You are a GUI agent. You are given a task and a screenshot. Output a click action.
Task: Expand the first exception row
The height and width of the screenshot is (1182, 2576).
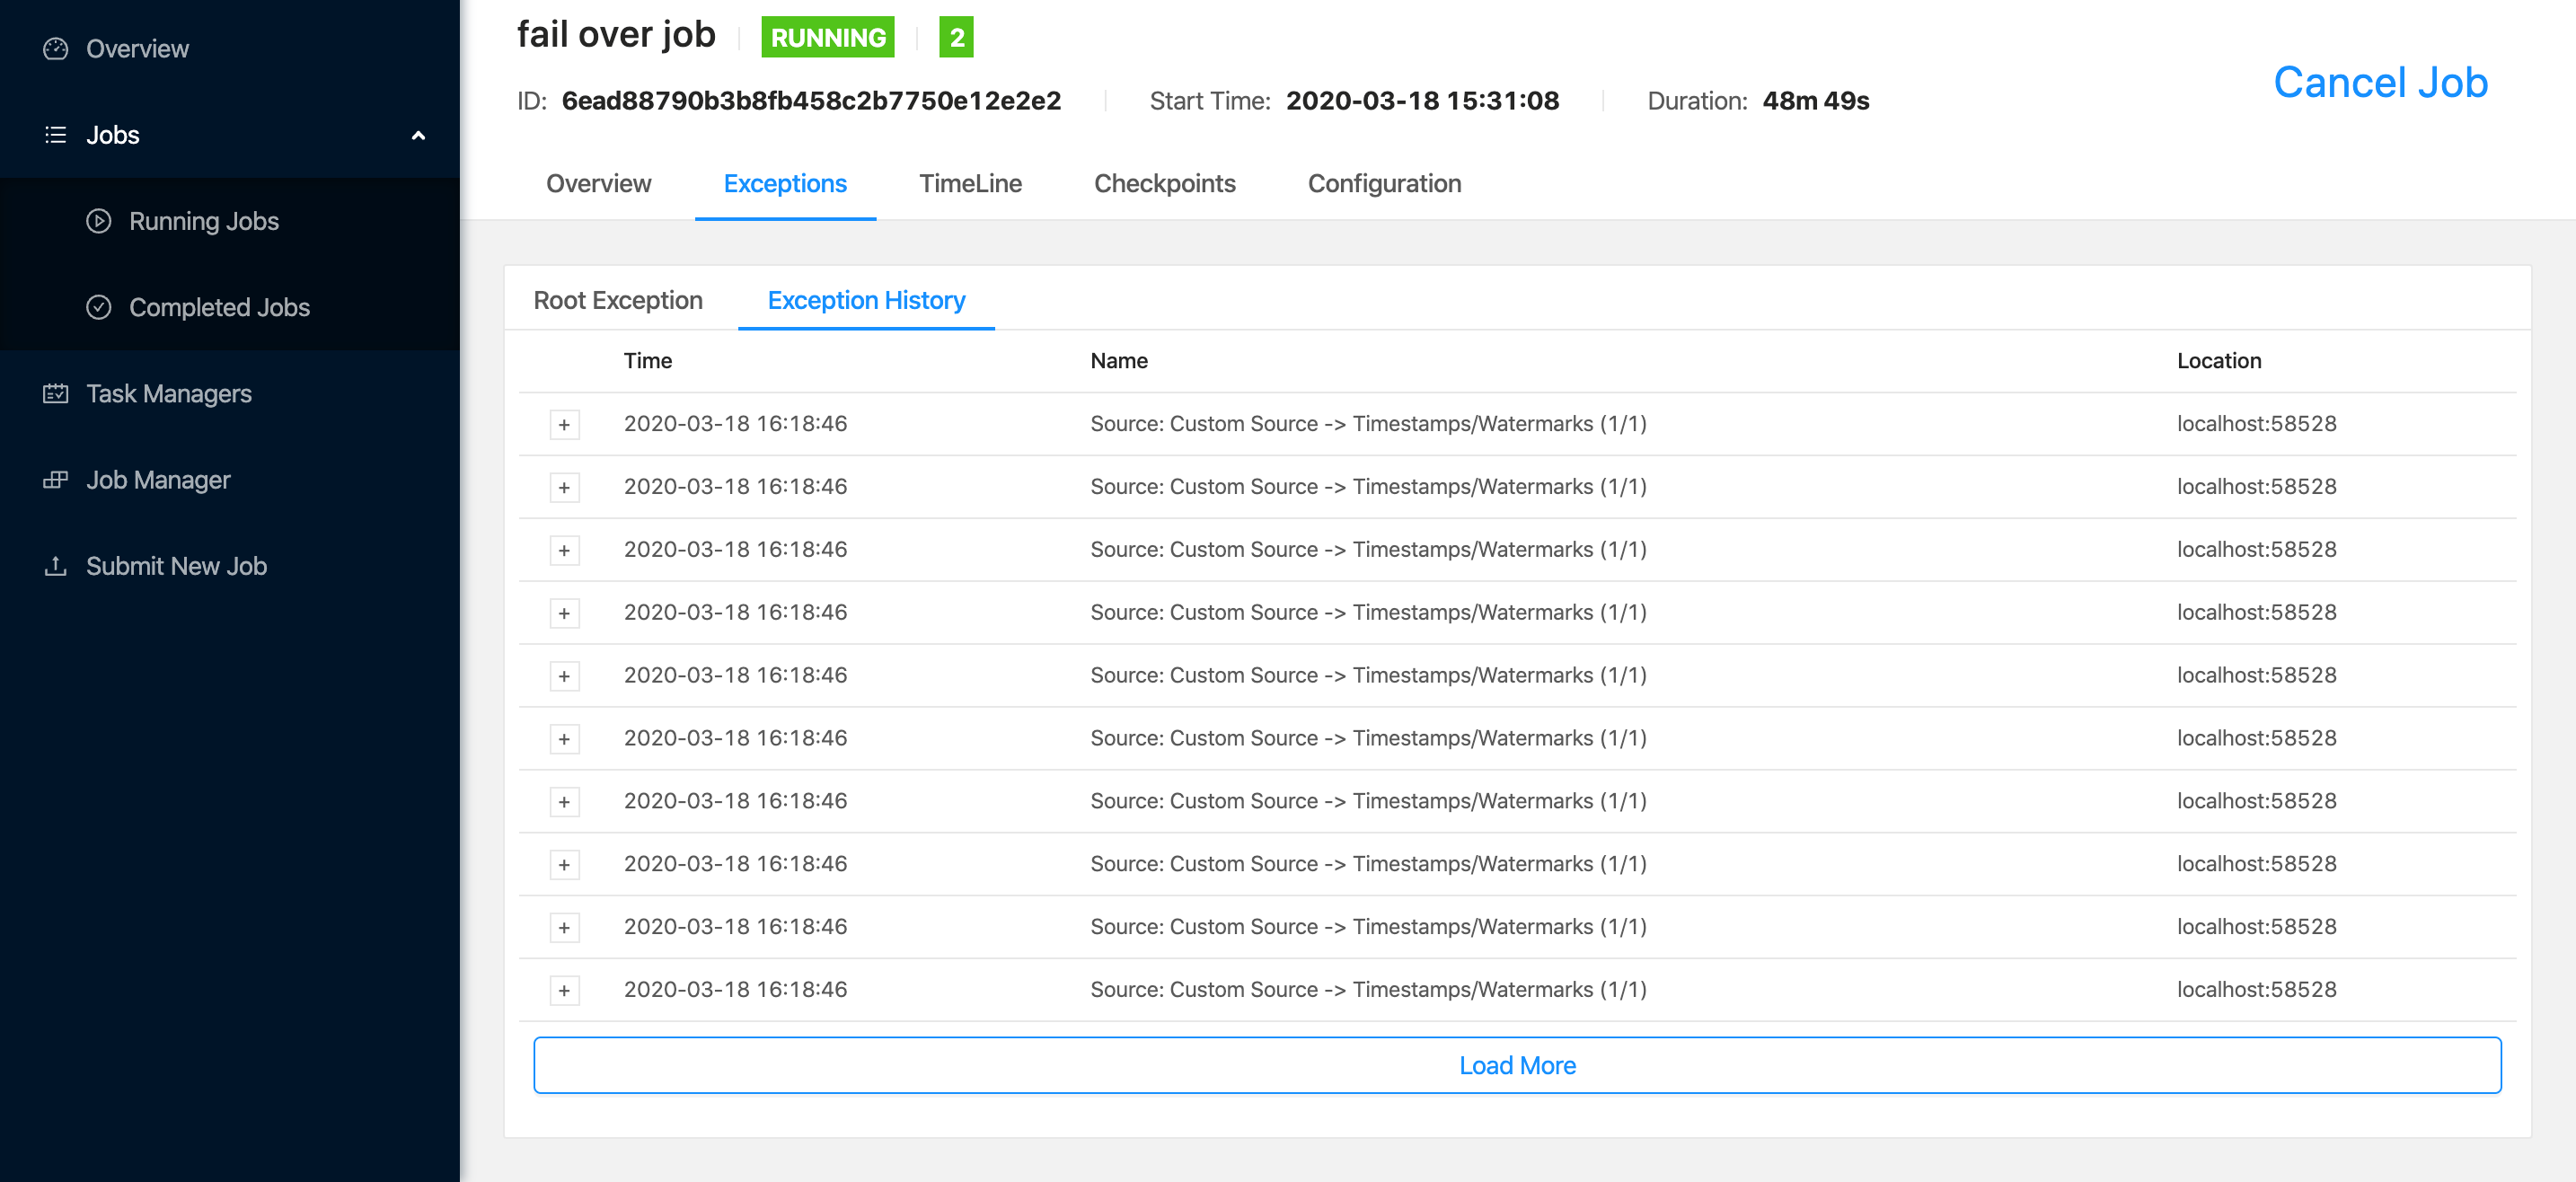(x=564, y=425)
